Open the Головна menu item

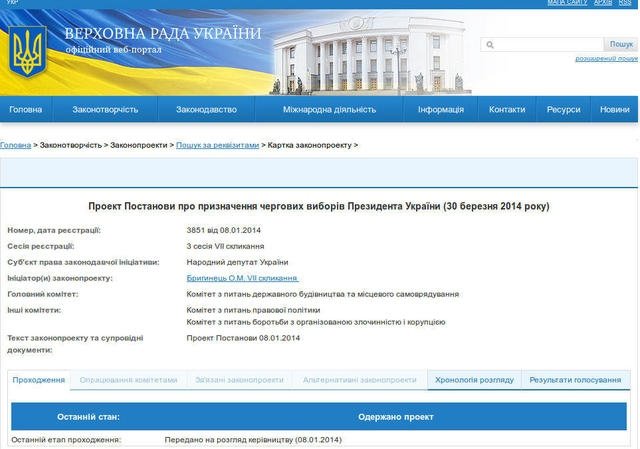(x=26, y=109)
